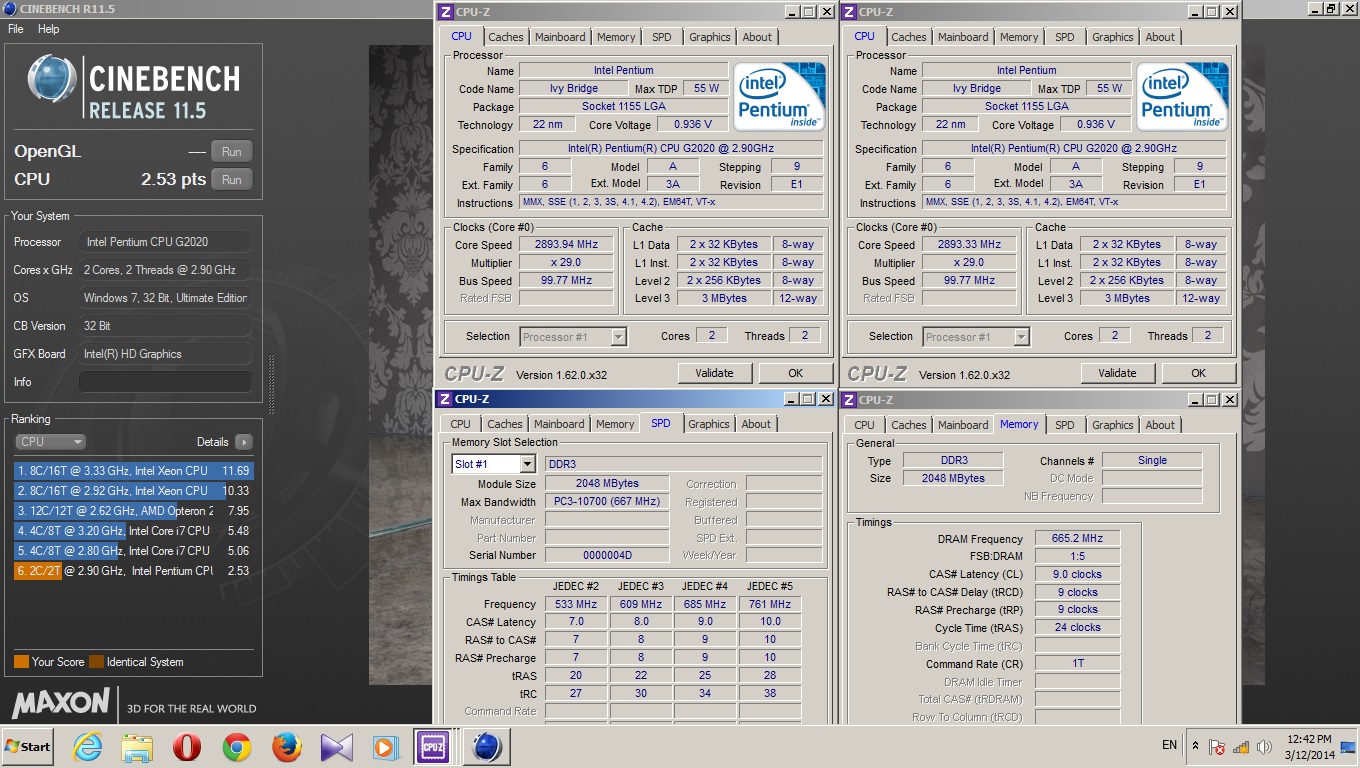Screen dimensions: 1360x768
Task: Run the OpenGL benchmark
Action: tap(231, 152)
